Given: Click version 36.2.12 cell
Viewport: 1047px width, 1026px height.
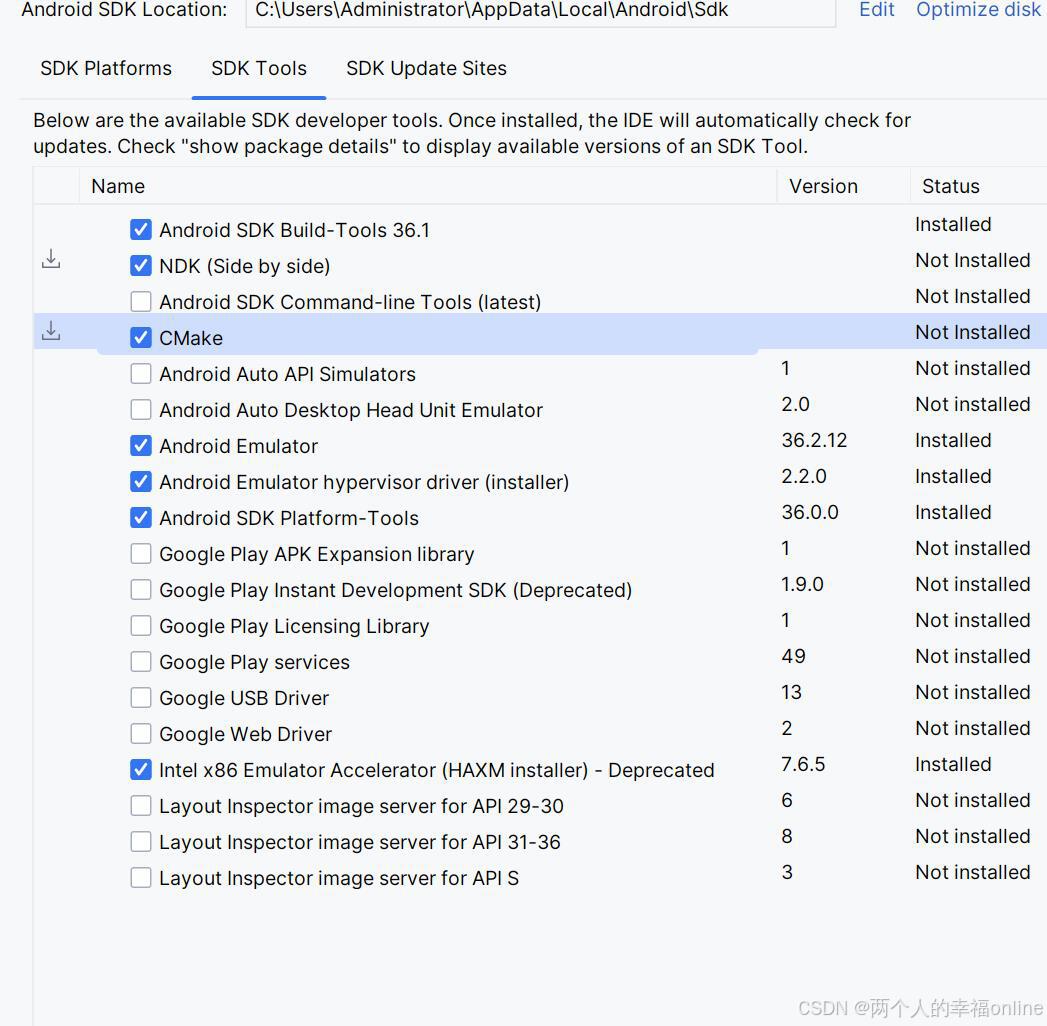Looking at the screenshot, I should 814,441.
